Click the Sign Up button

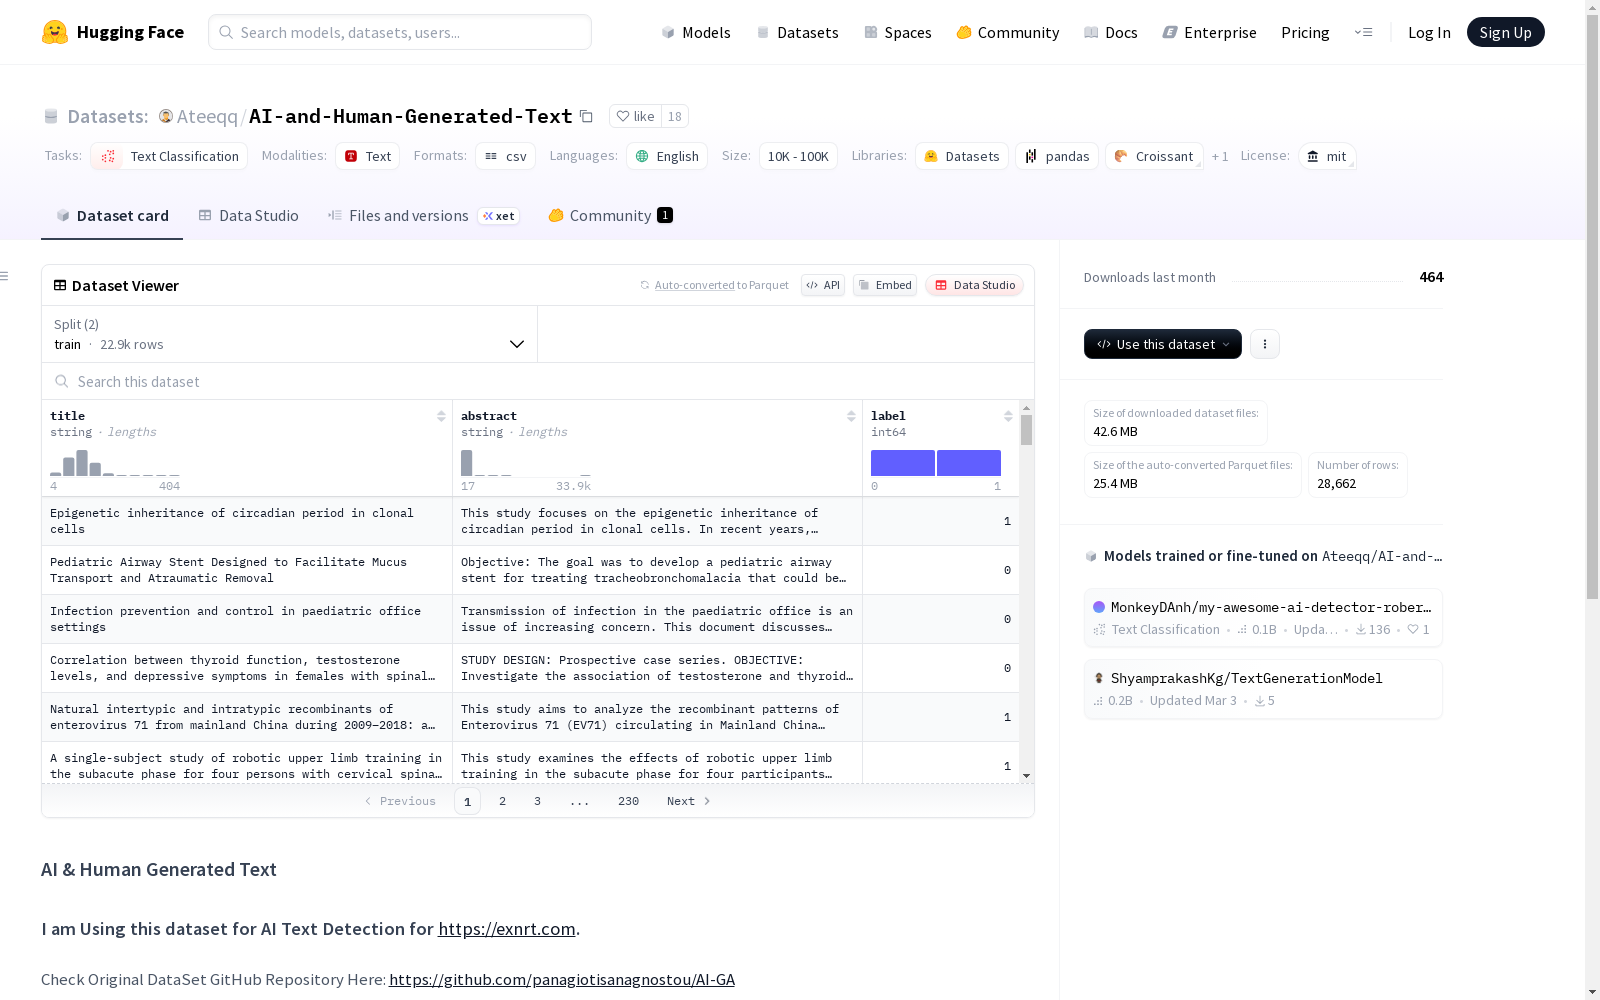click(x=1505, y=32)
